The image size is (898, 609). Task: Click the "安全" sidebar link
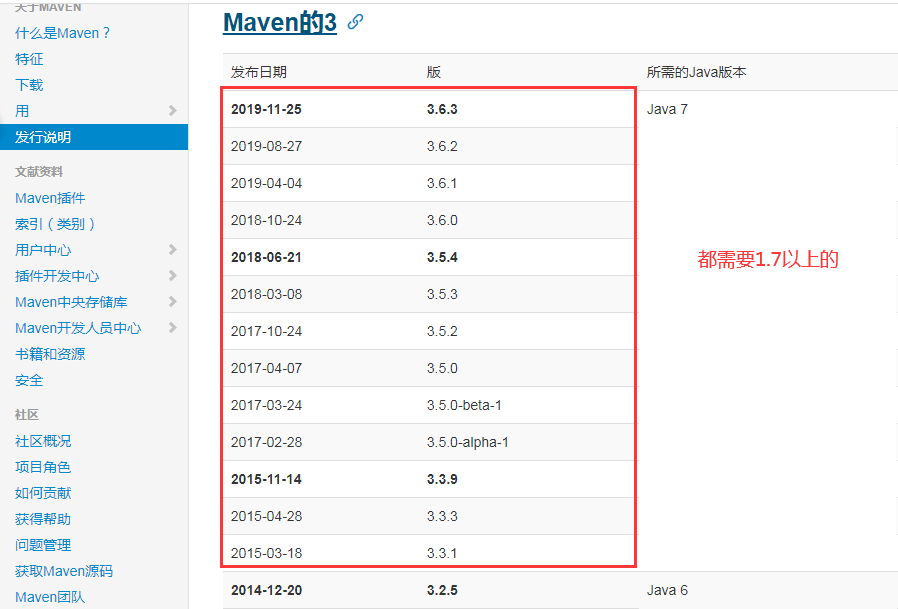click(x=28, y=380)
